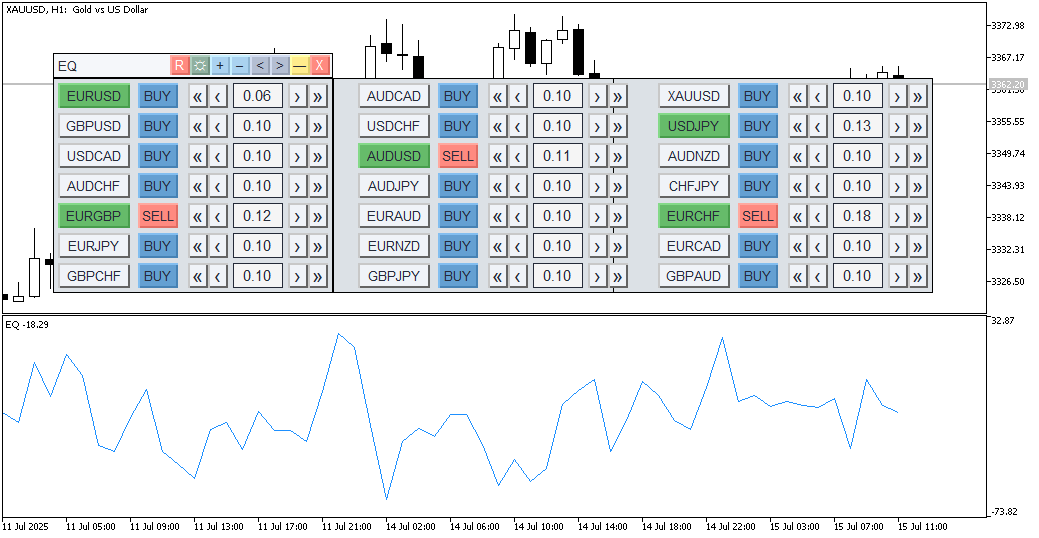Toggle the EURCHF symbol button
This screenshot has width=1039, height=538.
pyautogui.click(x=694, y=216)
